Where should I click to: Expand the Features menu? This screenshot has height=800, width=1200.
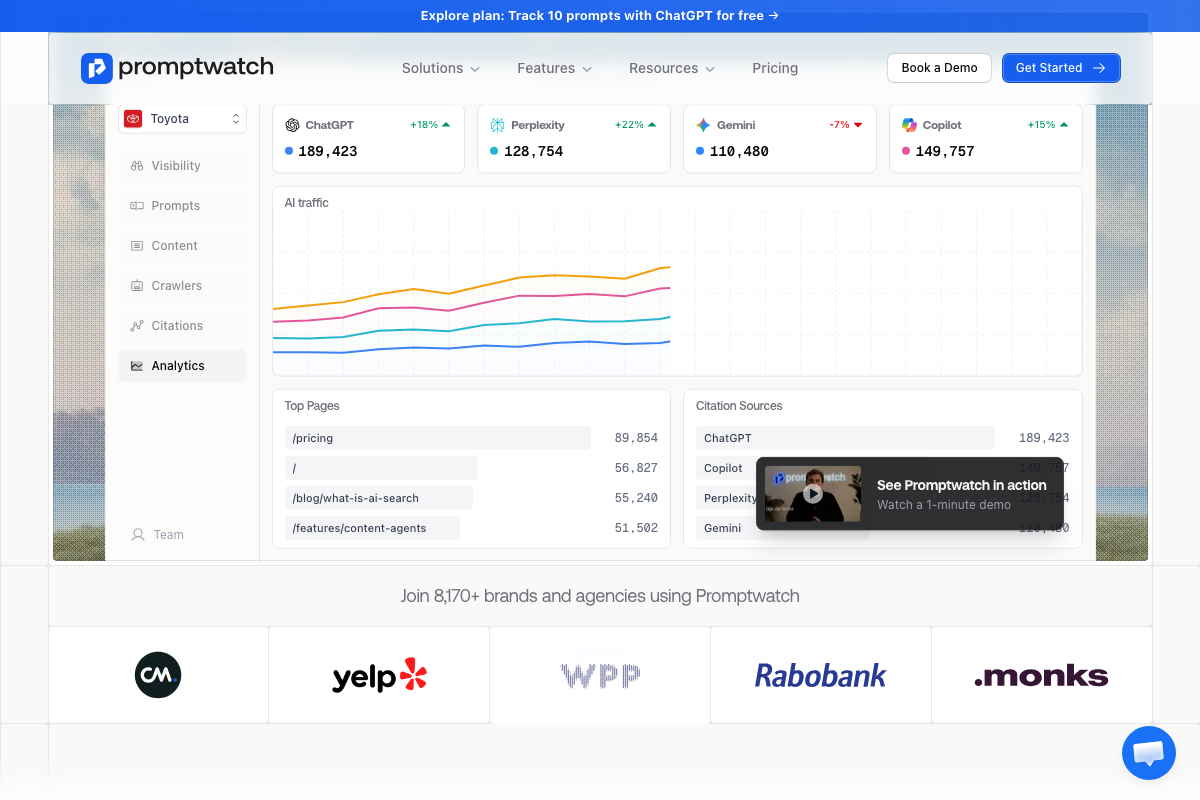pos(555,68)
